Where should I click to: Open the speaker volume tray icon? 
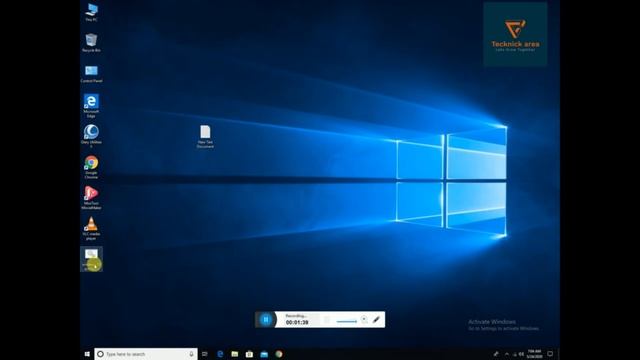[x=521, y=354]
